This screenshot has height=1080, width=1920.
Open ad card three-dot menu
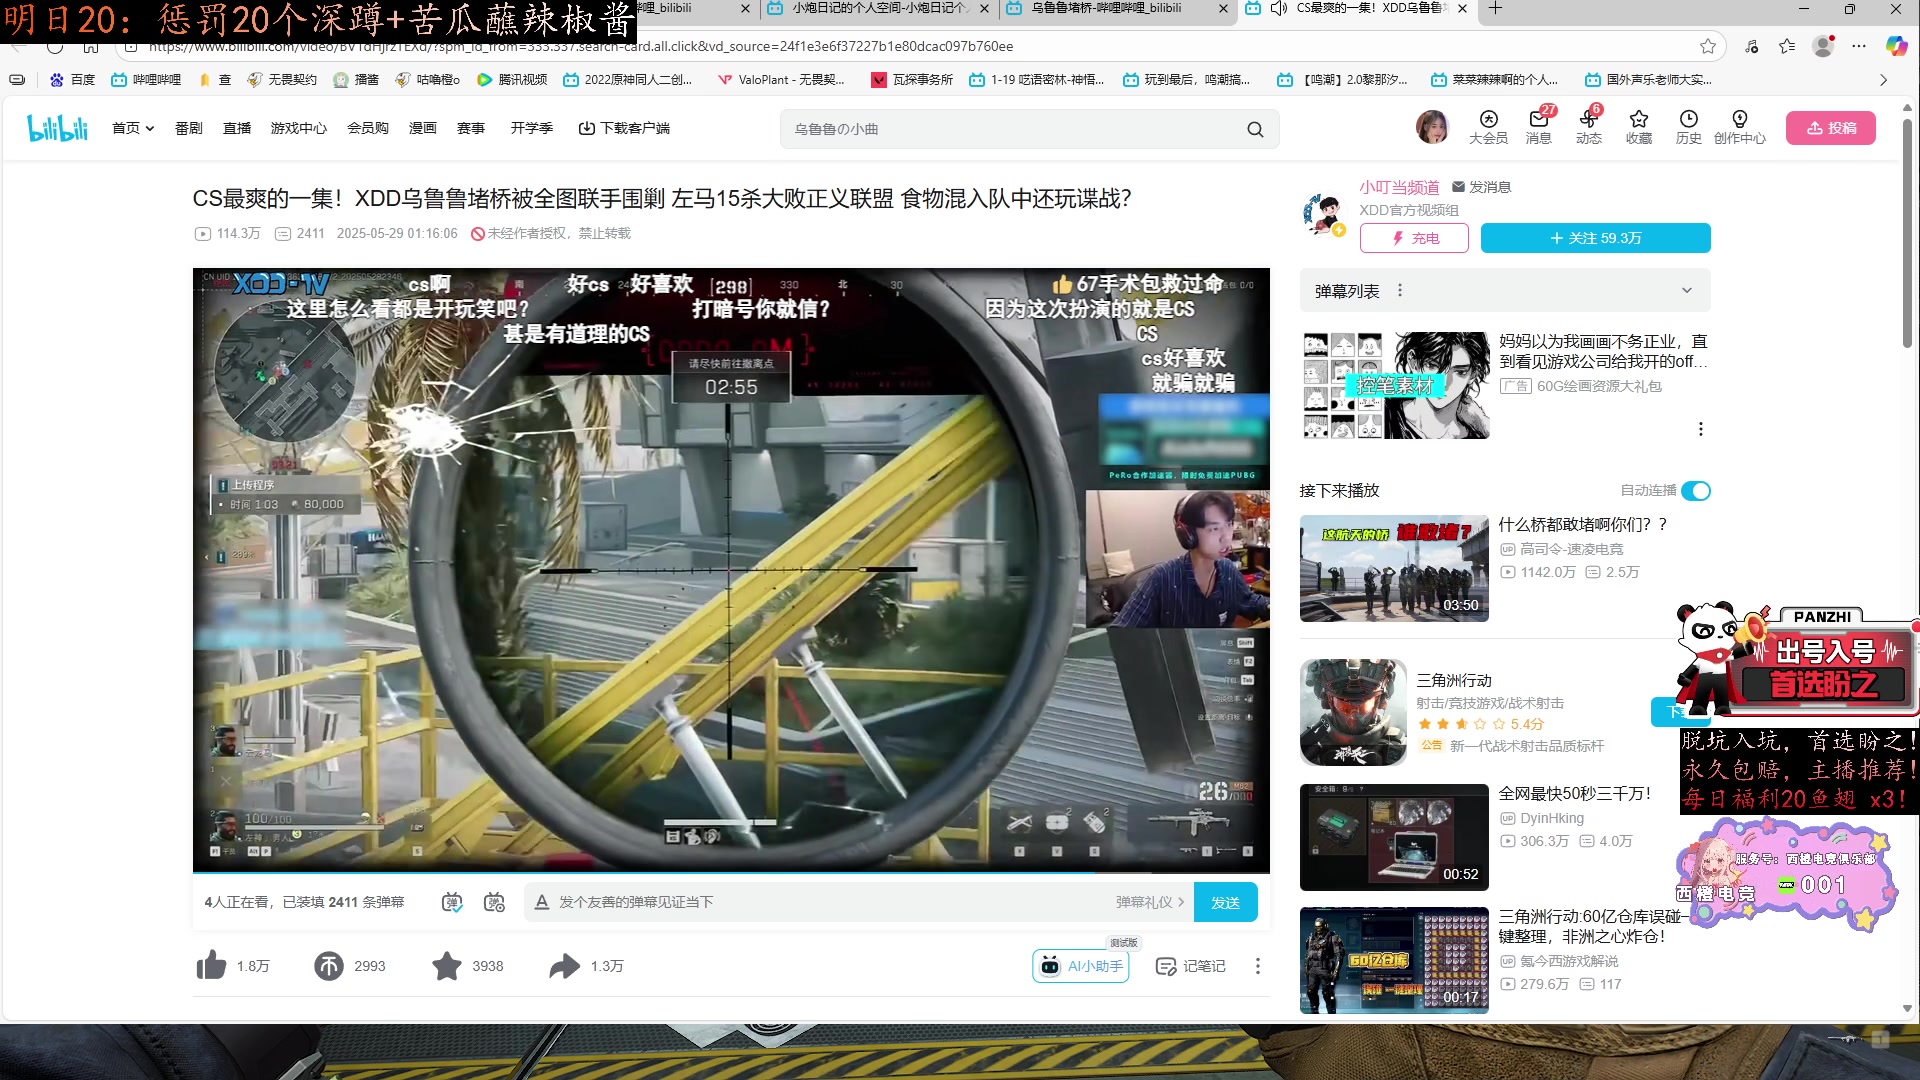click(1700, 429)
